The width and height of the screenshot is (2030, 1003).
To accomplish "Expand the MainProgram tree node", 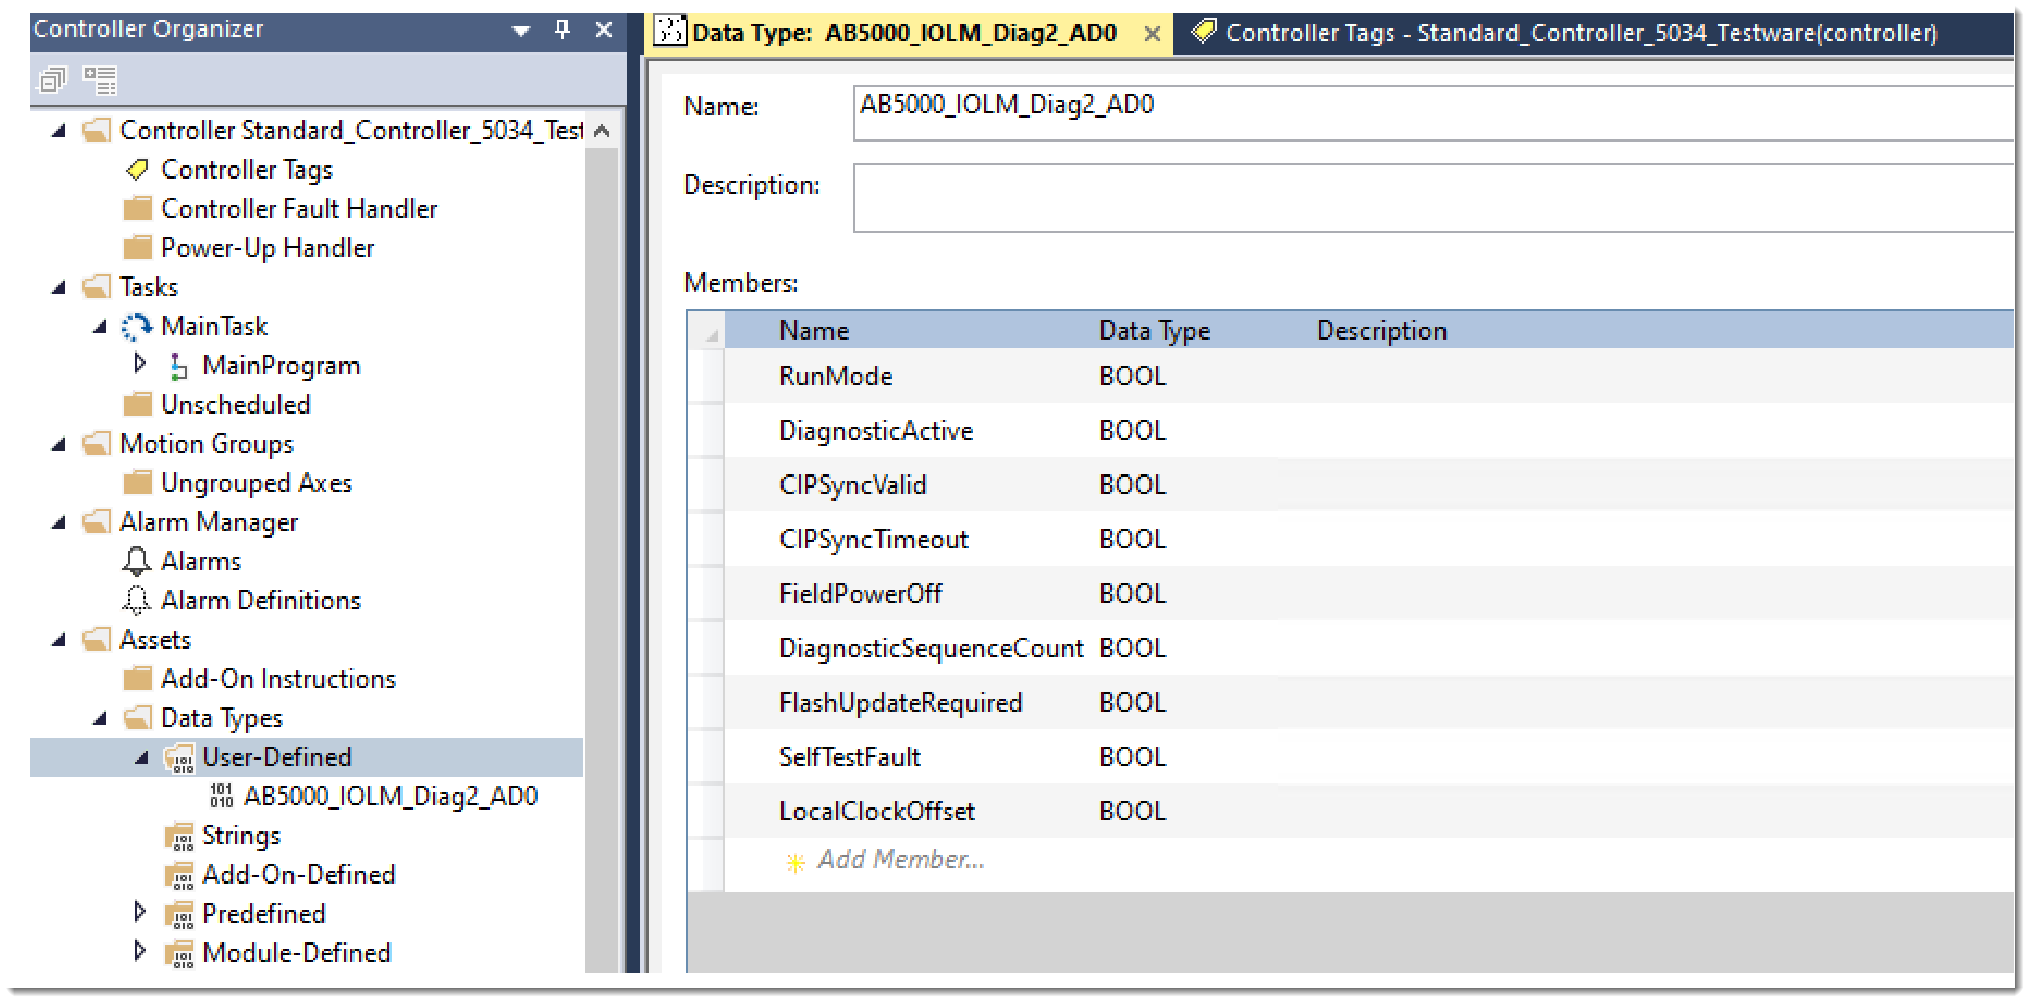I will click(140, 365).
